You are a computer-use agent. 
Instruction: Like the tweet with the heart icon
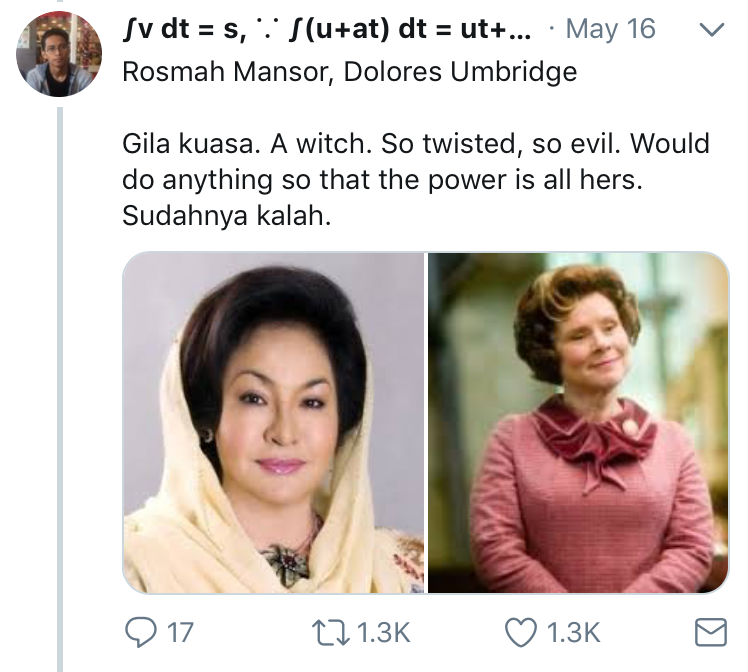(x=521, y=632)
